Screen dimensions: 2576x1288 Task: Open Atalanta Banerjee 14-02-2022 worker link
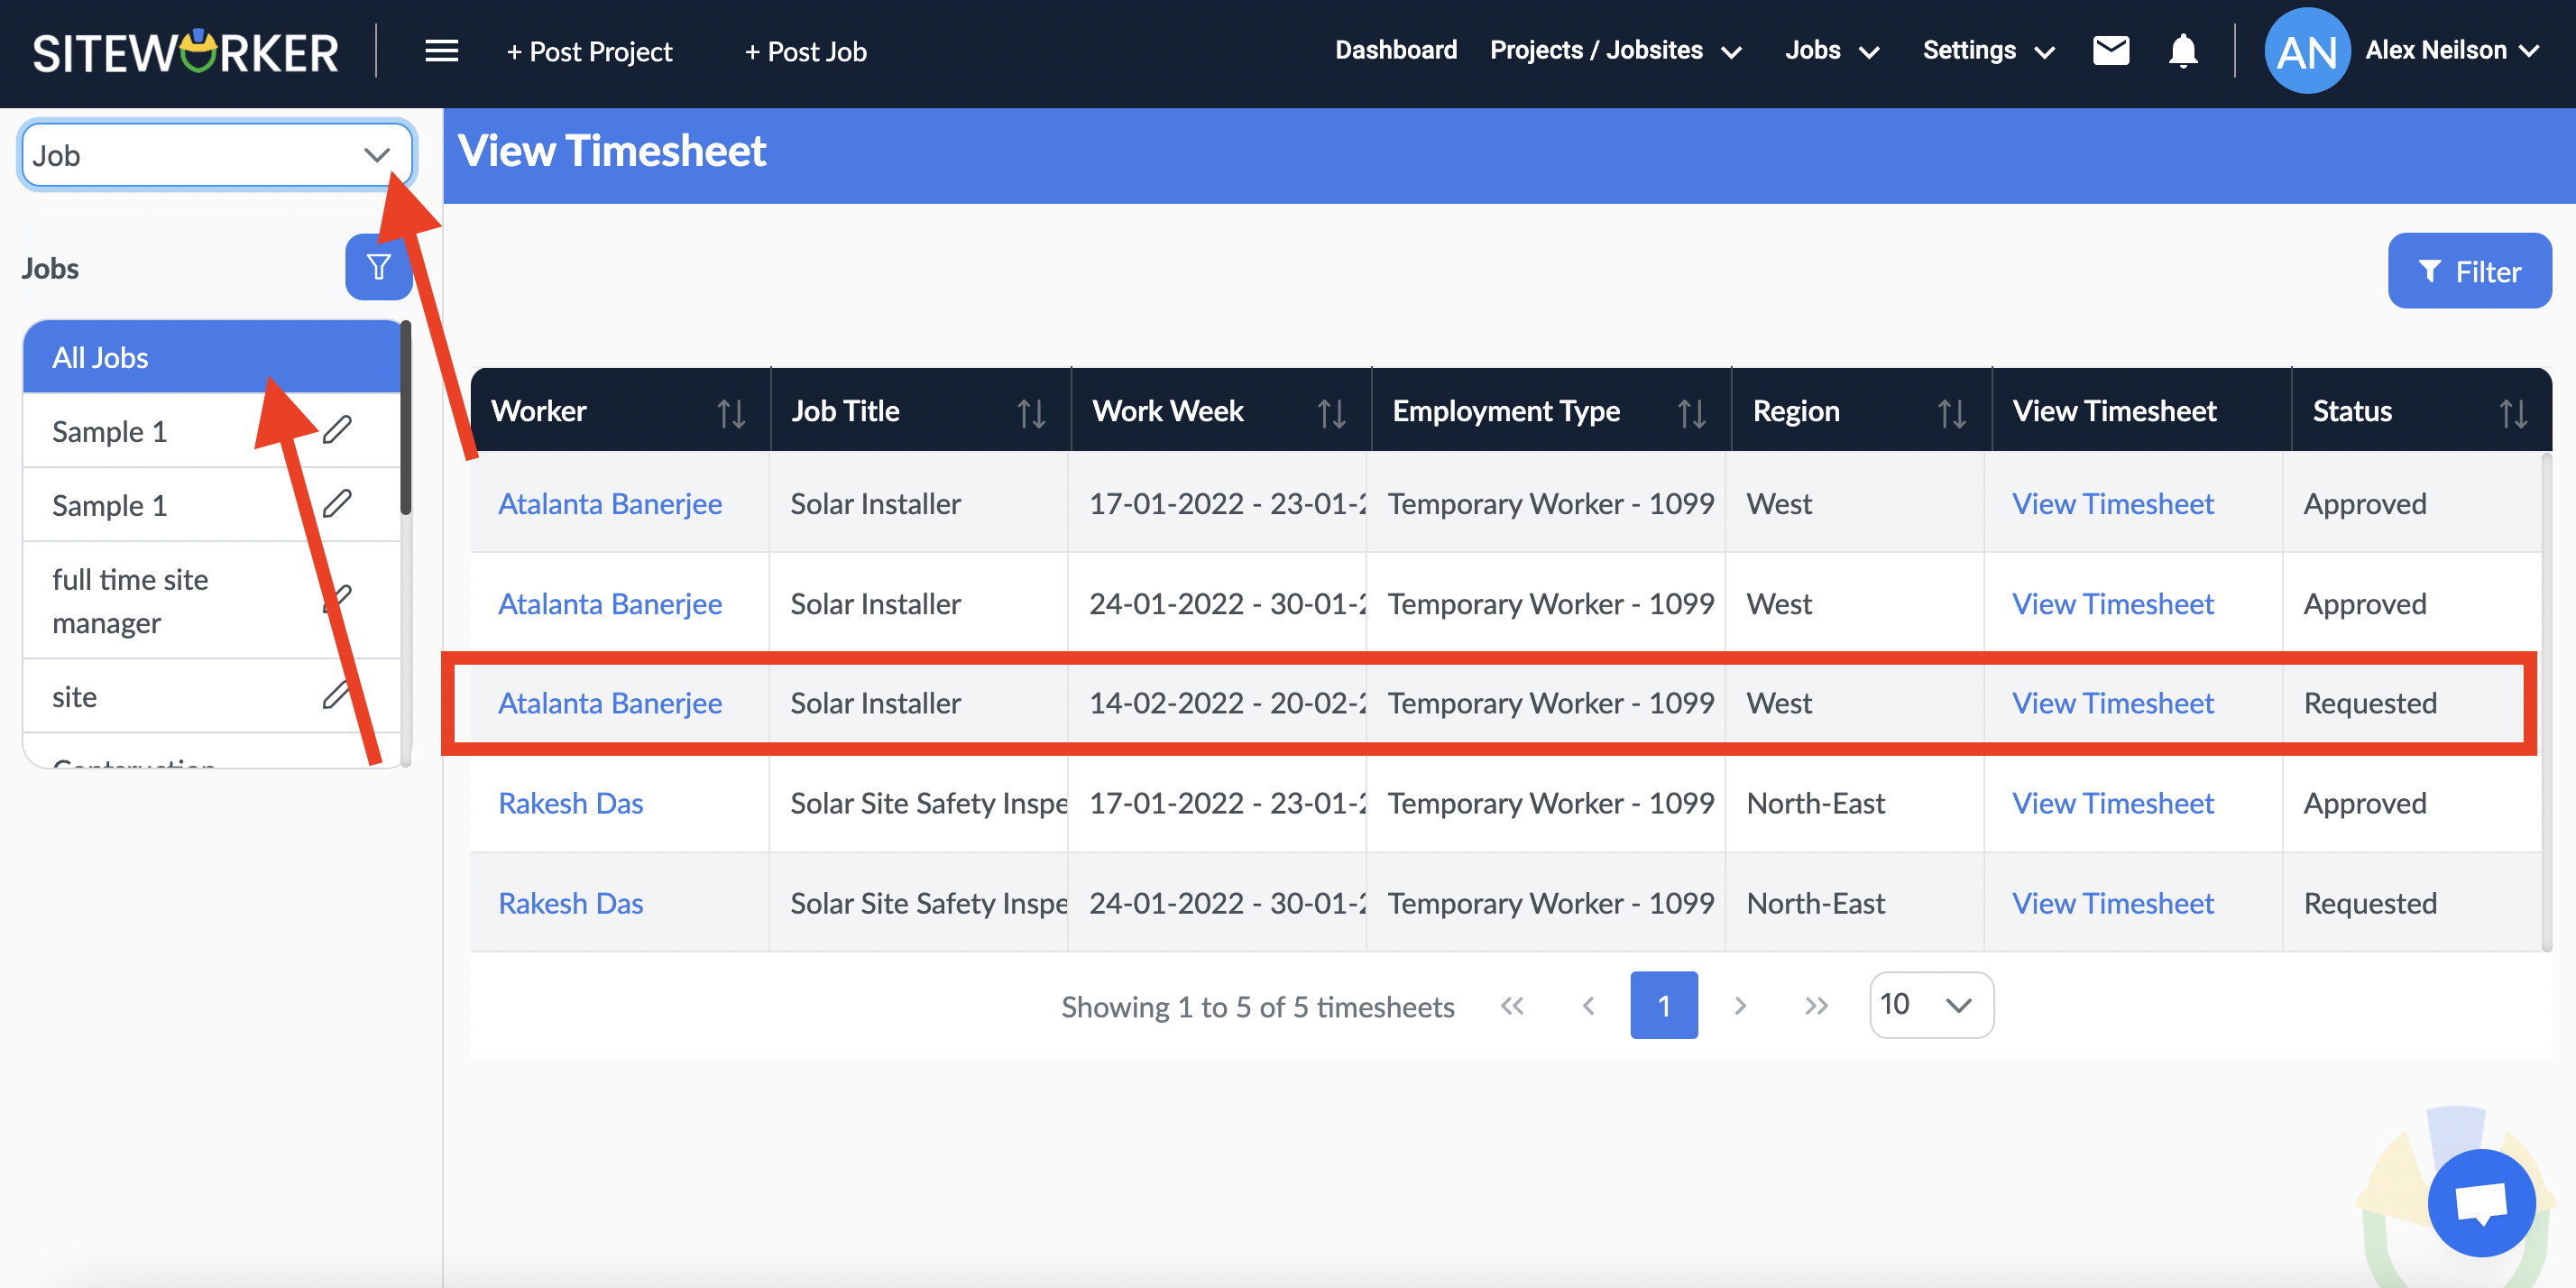pyautogui.click(x=610, y=702)
